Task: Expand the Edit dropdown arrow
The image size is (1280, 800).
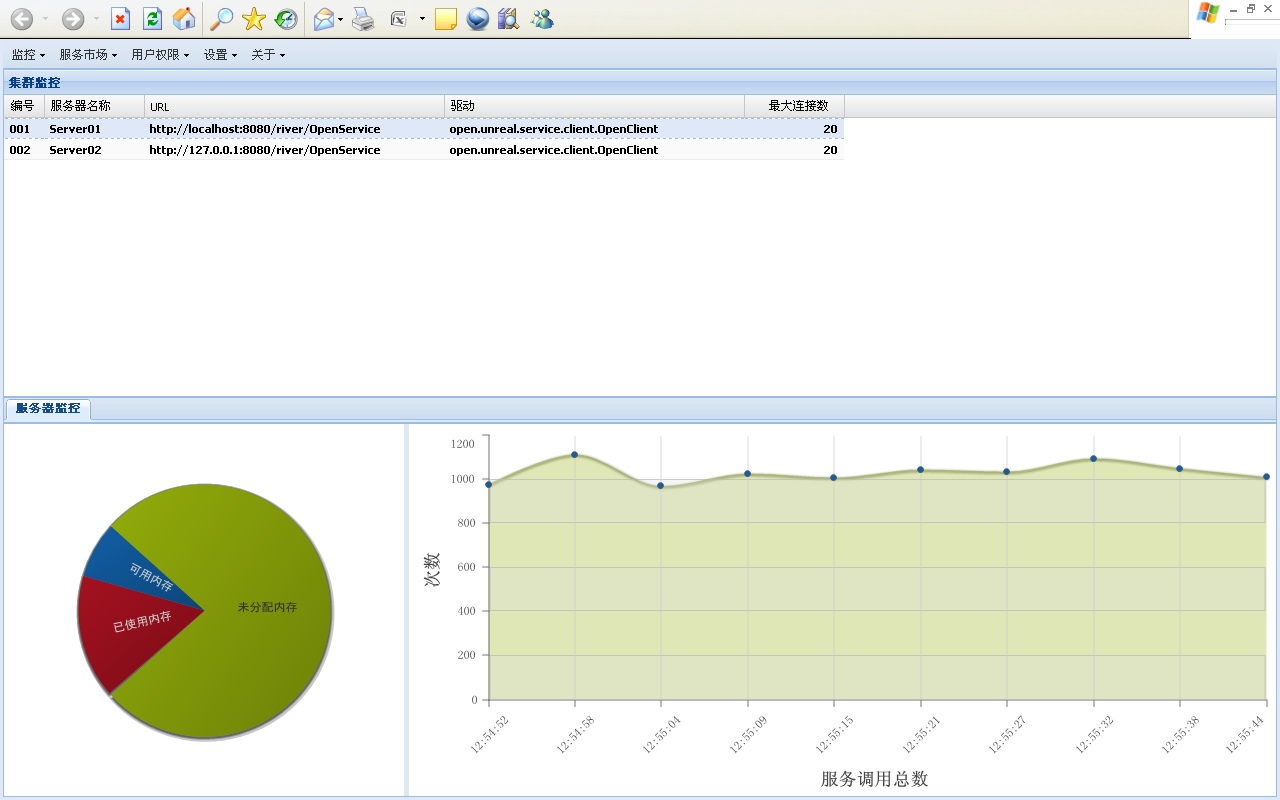Action: pos(422,19)
